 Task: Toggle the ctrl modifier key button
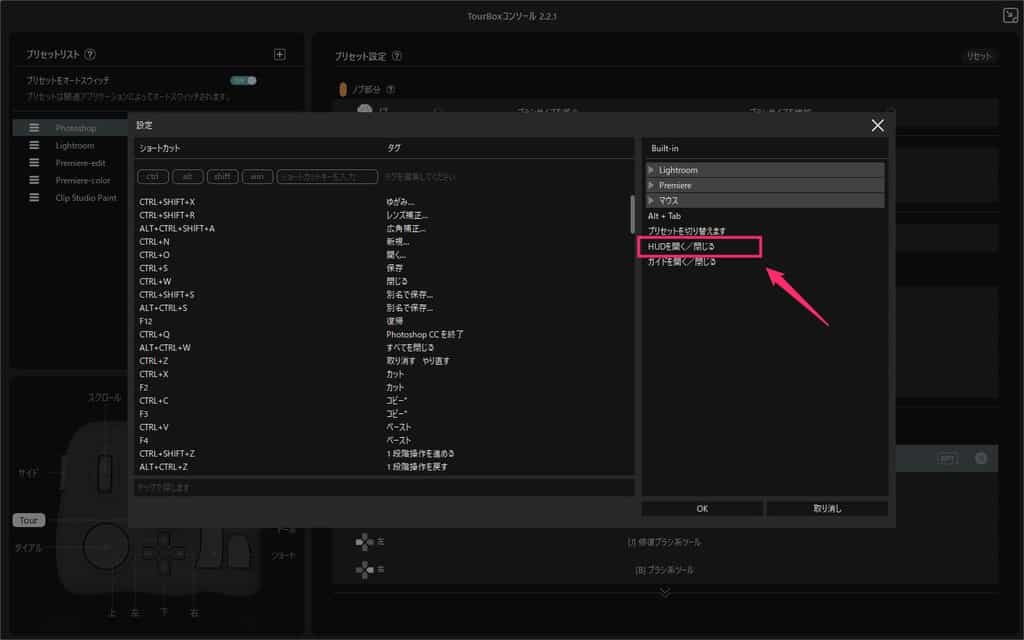click(x=153, y=177)
